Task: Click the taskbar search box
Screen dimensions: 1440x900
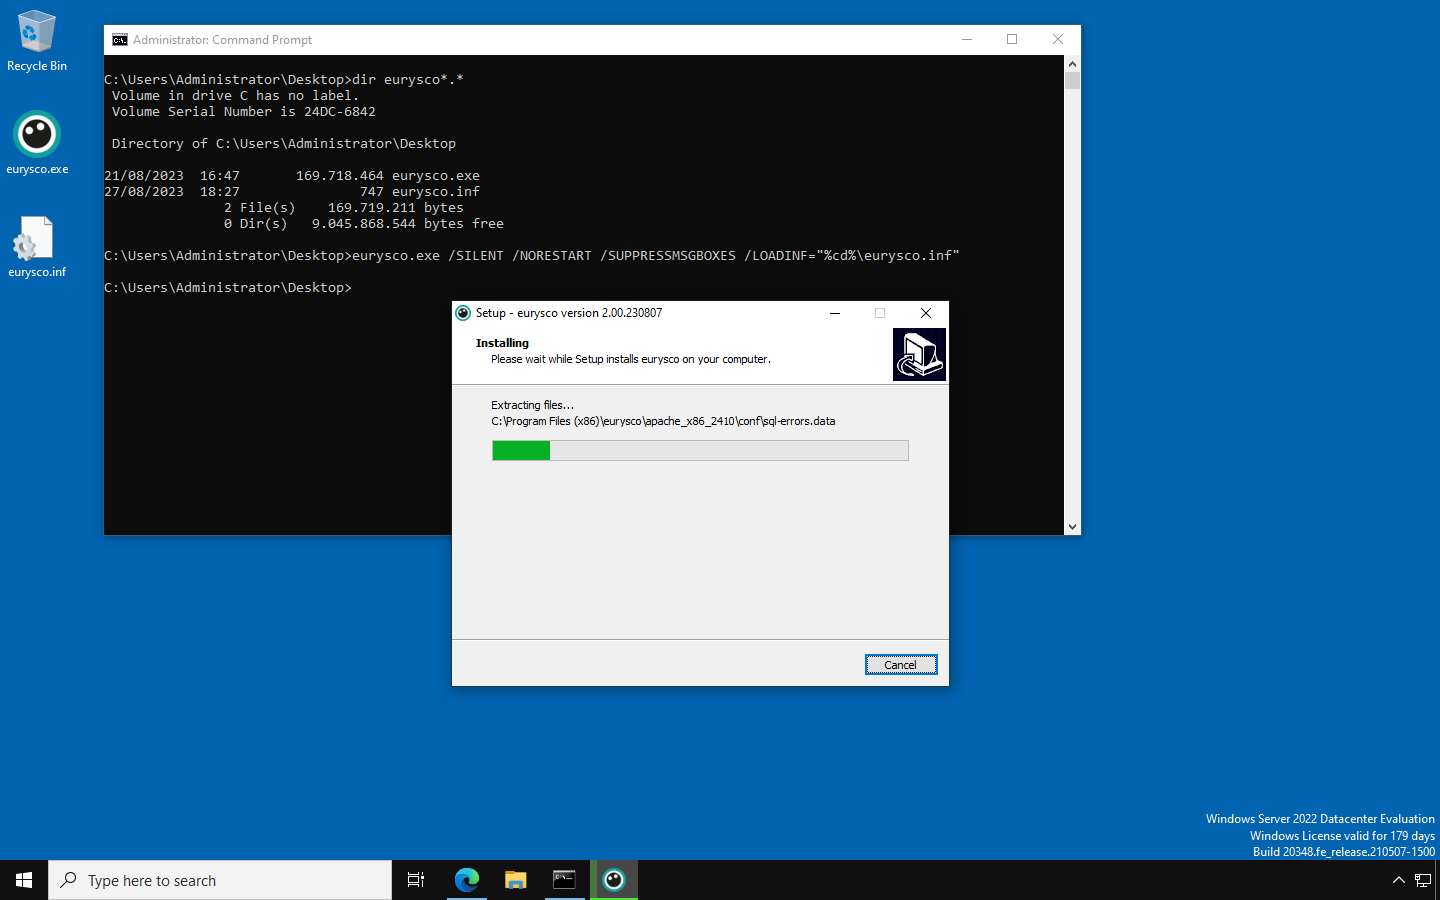Action: [220, 880]
